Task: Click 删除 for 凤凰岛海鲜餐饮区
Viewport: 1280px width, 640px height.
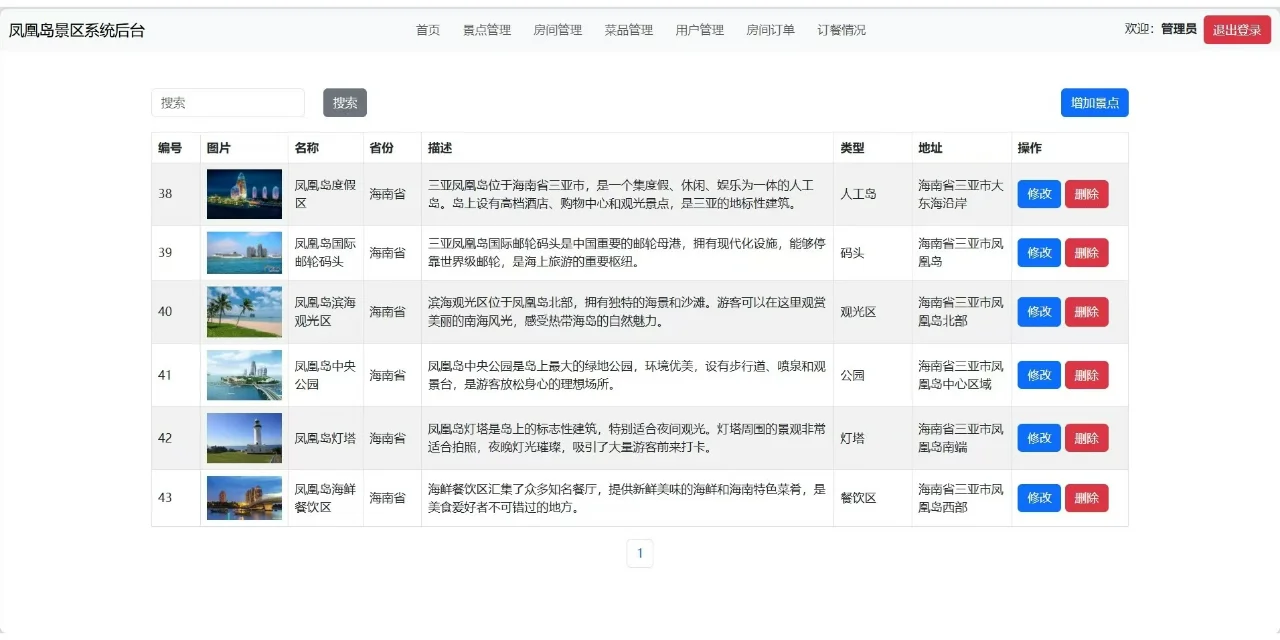Action: (1087, 497)
